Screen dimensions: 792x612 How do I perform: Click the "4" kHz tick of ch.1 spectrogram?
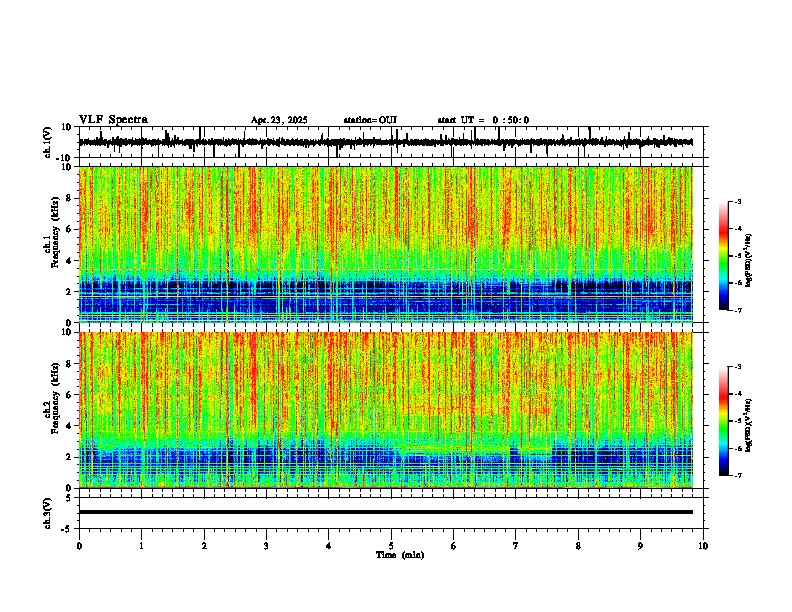70,261
